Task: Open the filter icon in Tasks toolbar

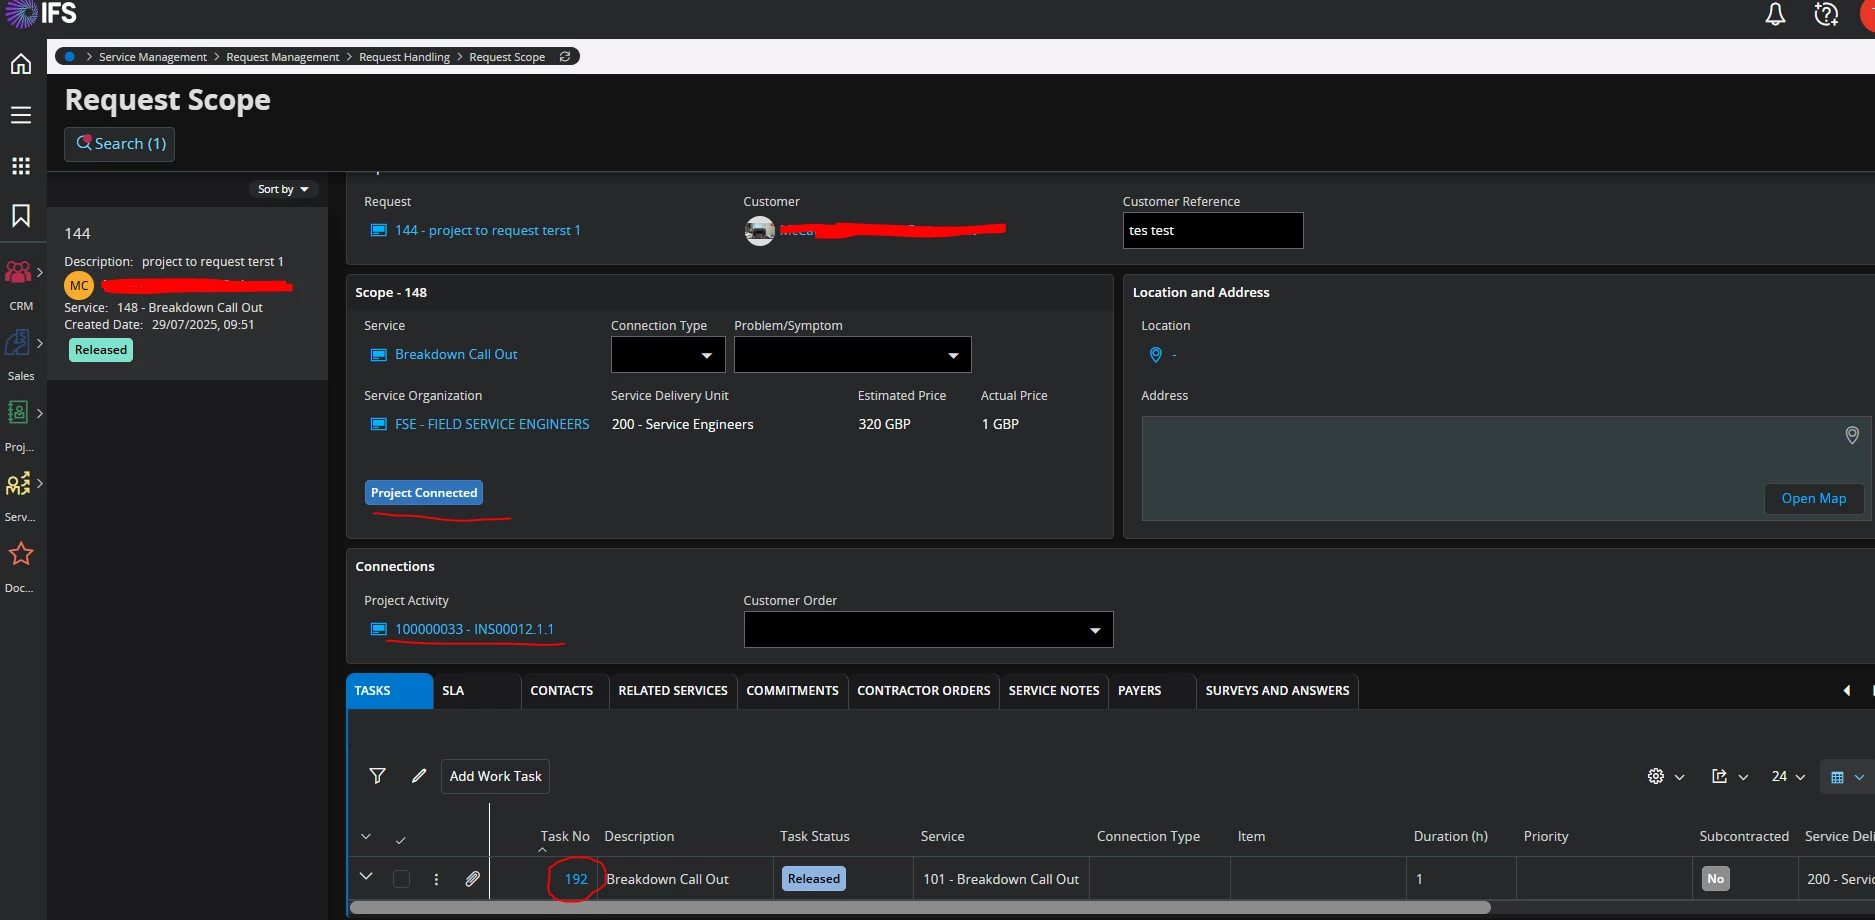Action: click(x=377, y=776)
